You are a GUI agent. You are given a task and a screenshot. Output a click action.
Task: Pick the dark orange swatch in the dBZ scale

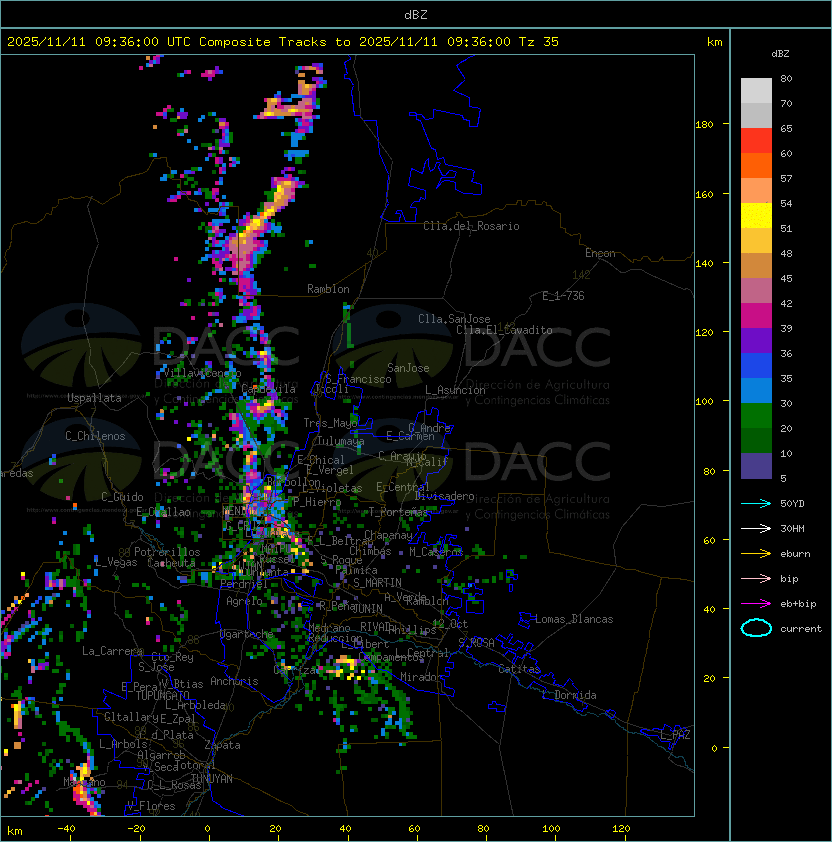click(x=756, y=166)
